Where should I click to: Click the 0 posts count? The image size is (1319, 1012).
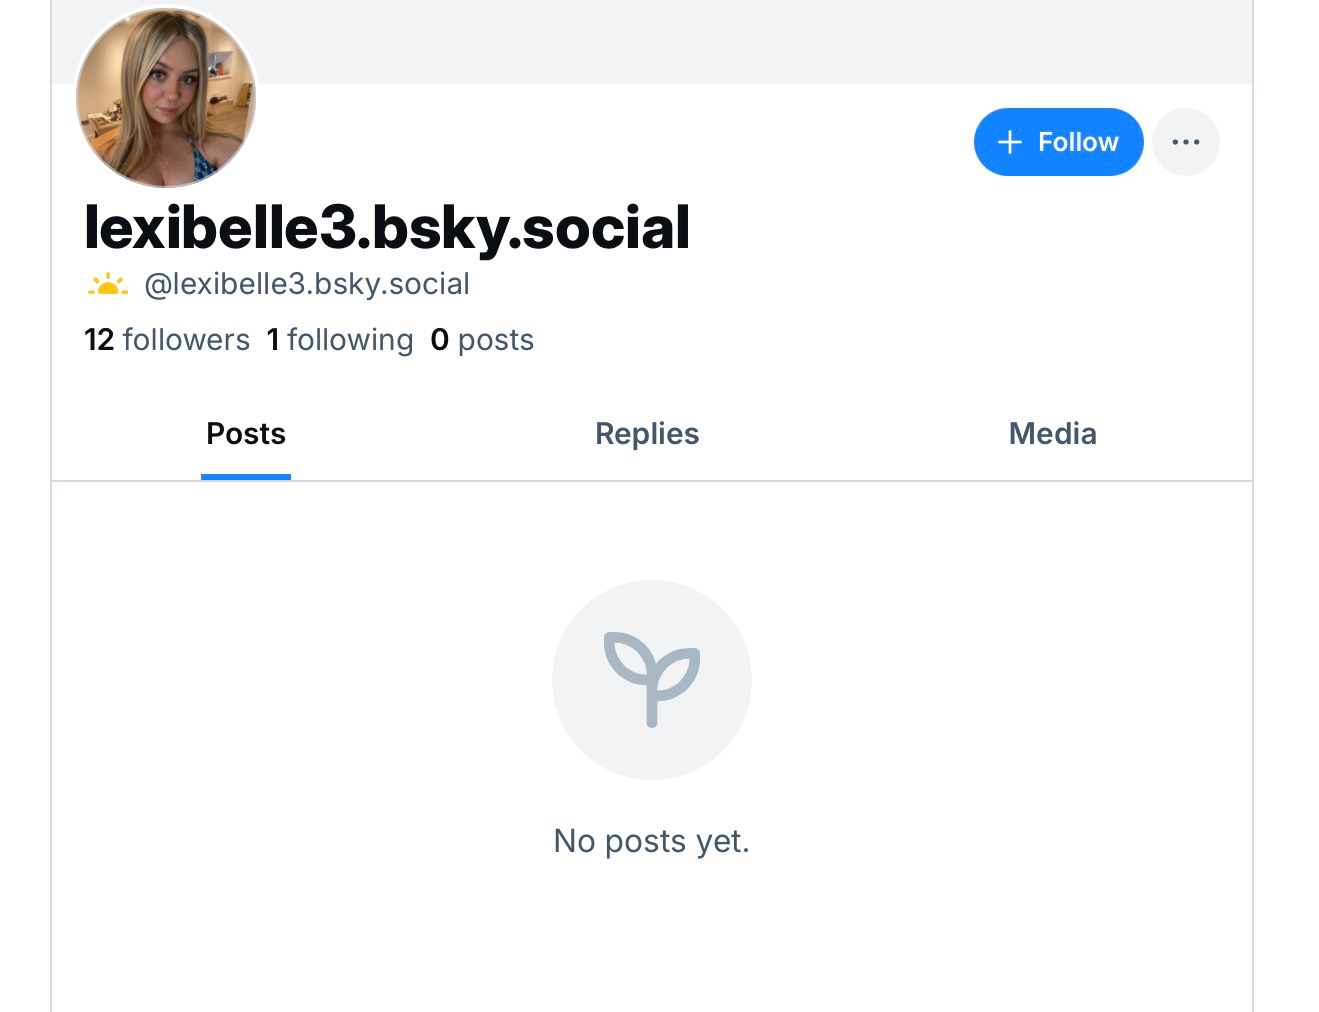[482, 340]
